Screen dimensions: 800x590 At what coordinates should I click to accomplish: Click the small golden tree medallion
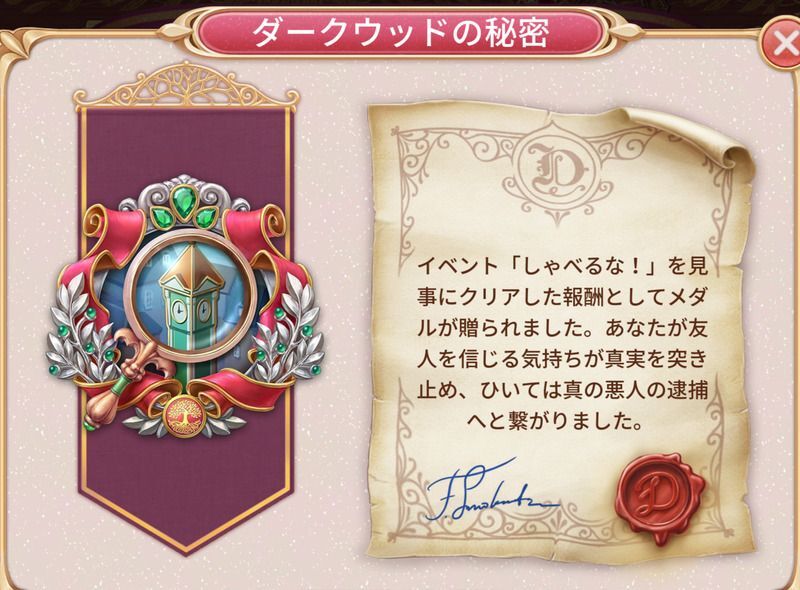coord(182,415)
